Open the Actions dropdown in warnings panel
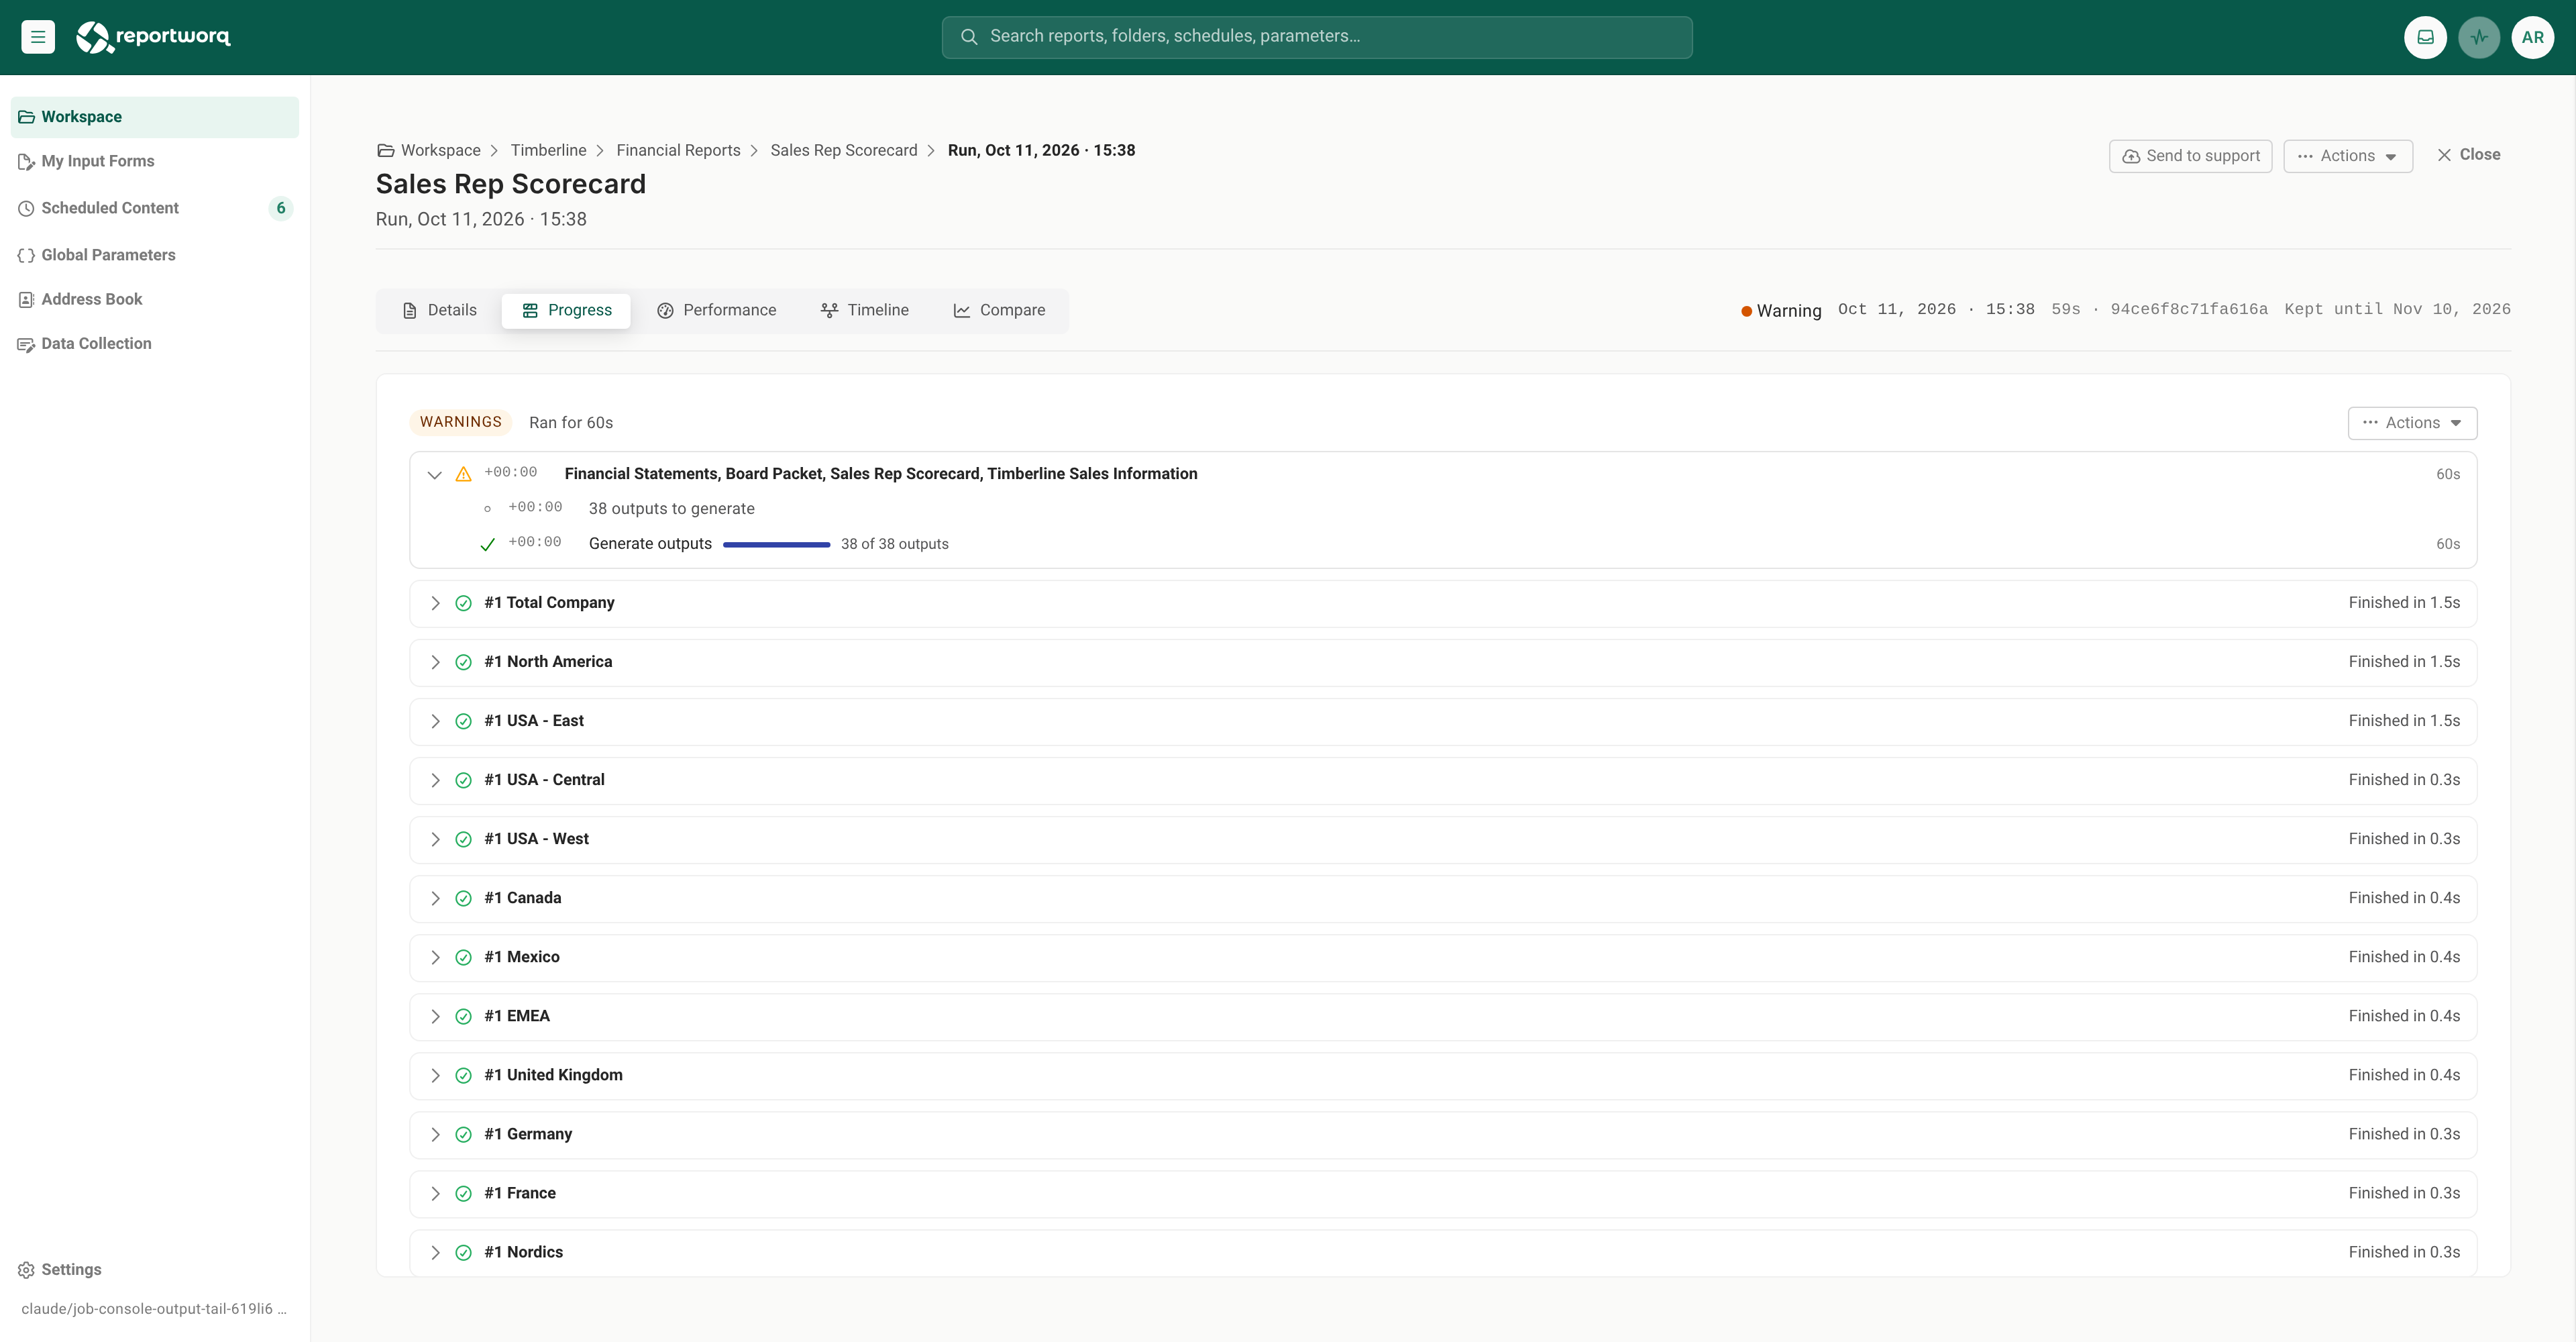Image resolution: width=2576 pixels, height=1342 pixels. 2412,423
